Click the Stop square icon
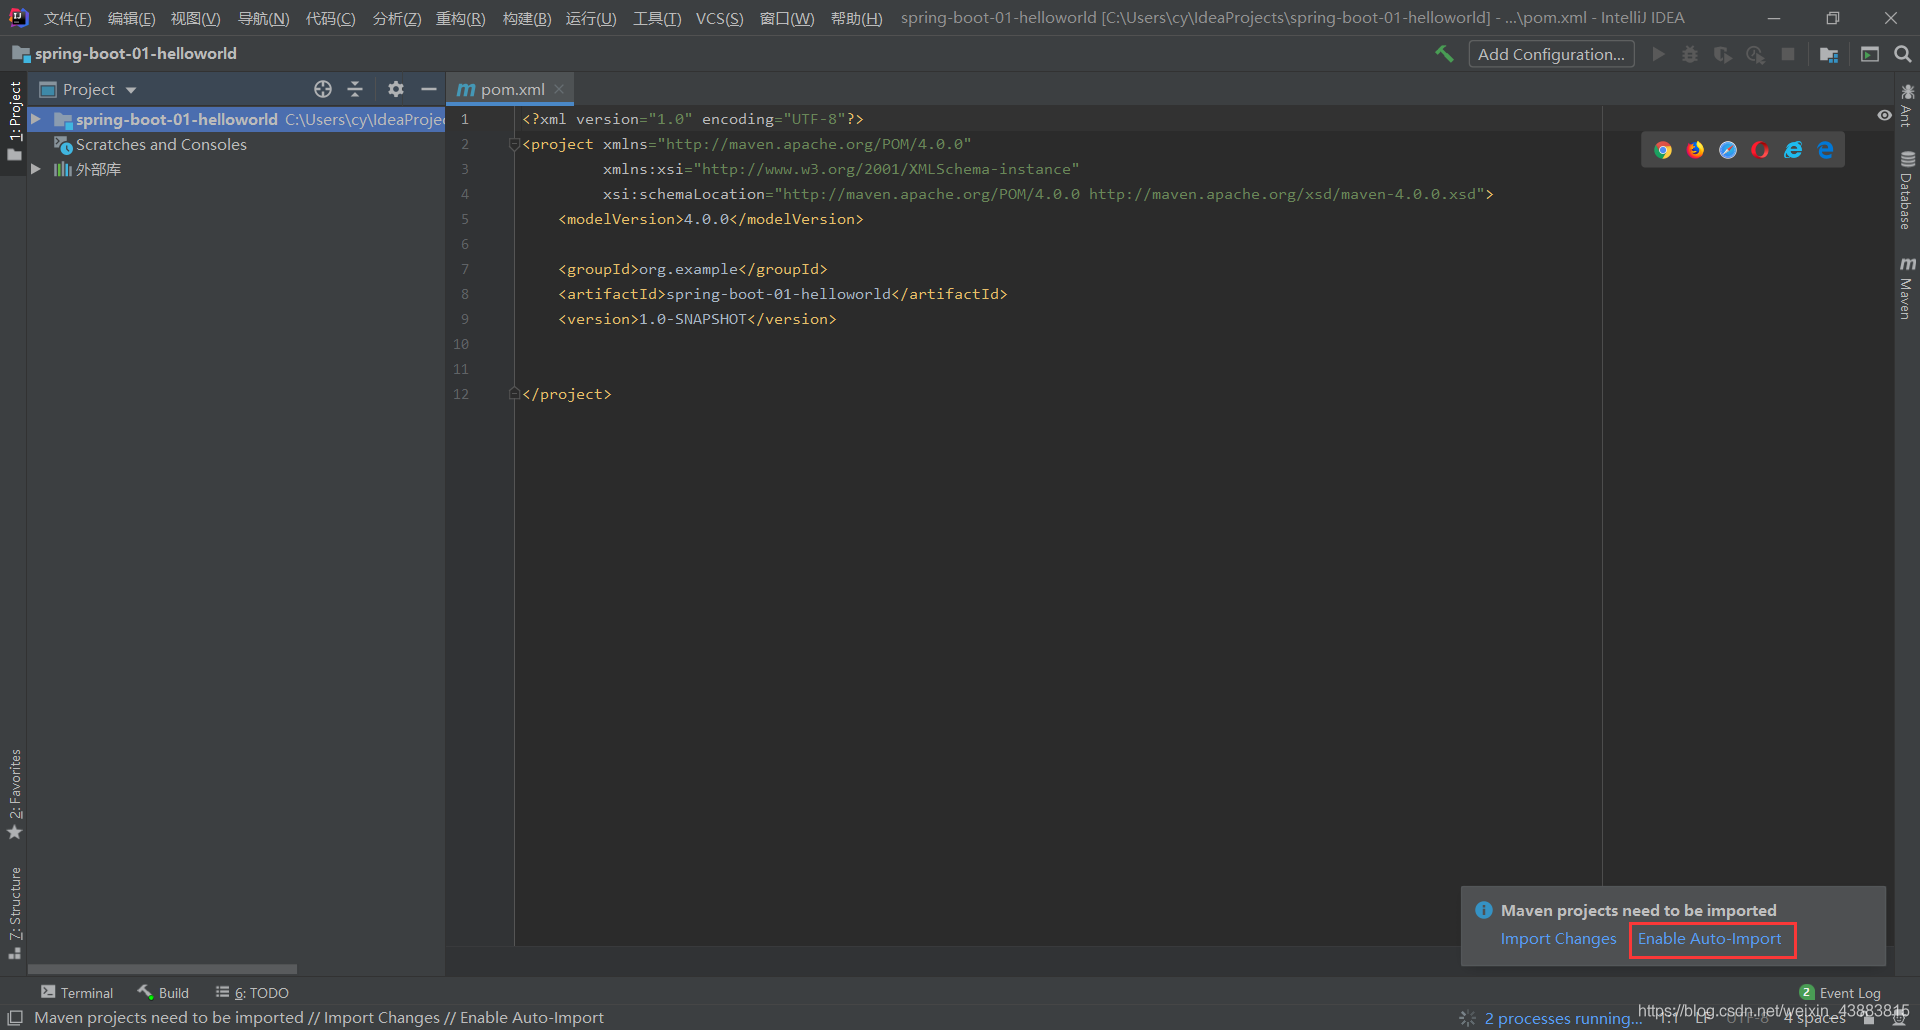Viewport: 1920px width, 1030px height. click(1788, 54)
